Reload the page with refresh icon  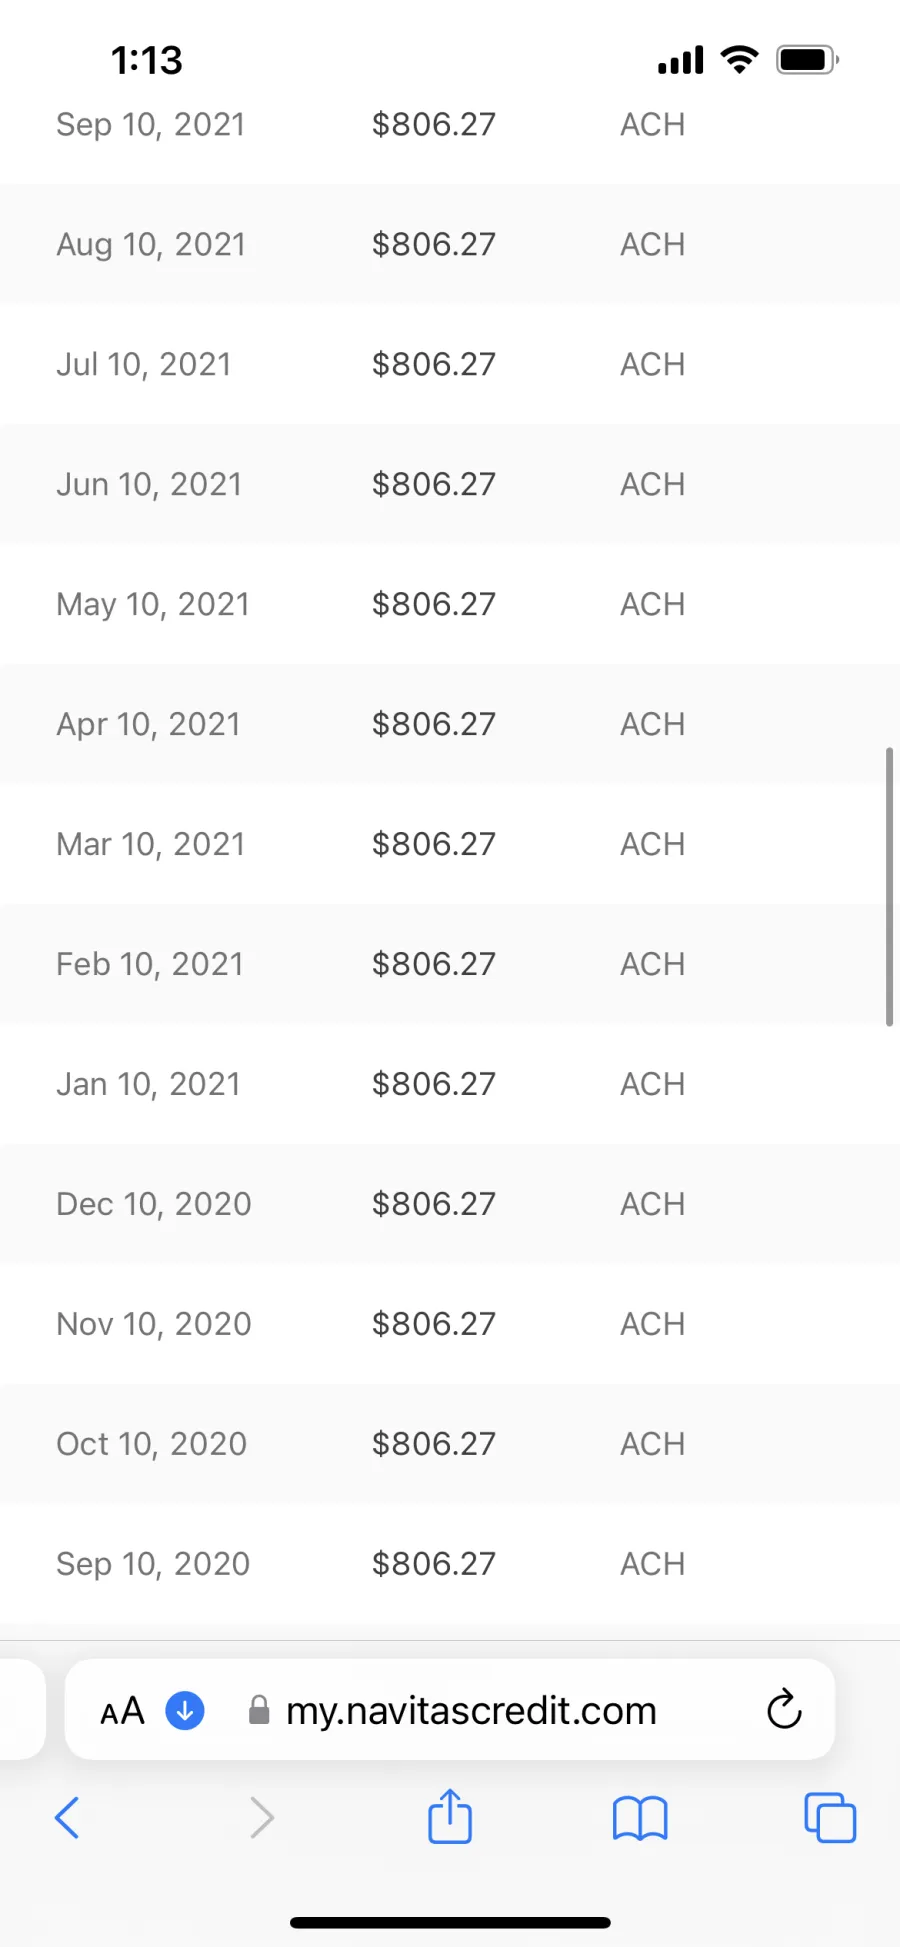pyautogui.click(x=784, y=1709)
